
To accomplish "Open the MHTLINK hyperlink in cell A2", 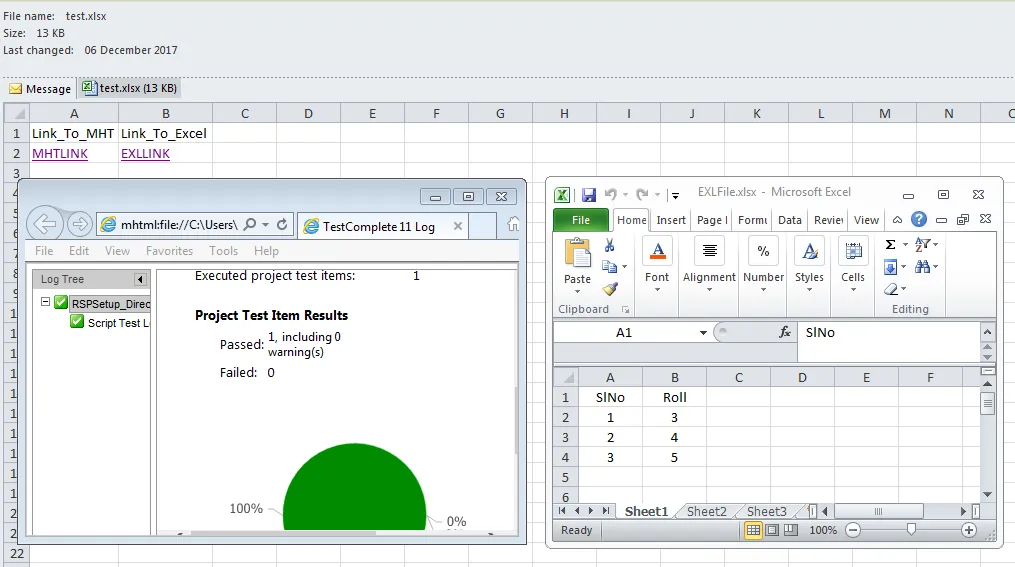I will (60, 153).
